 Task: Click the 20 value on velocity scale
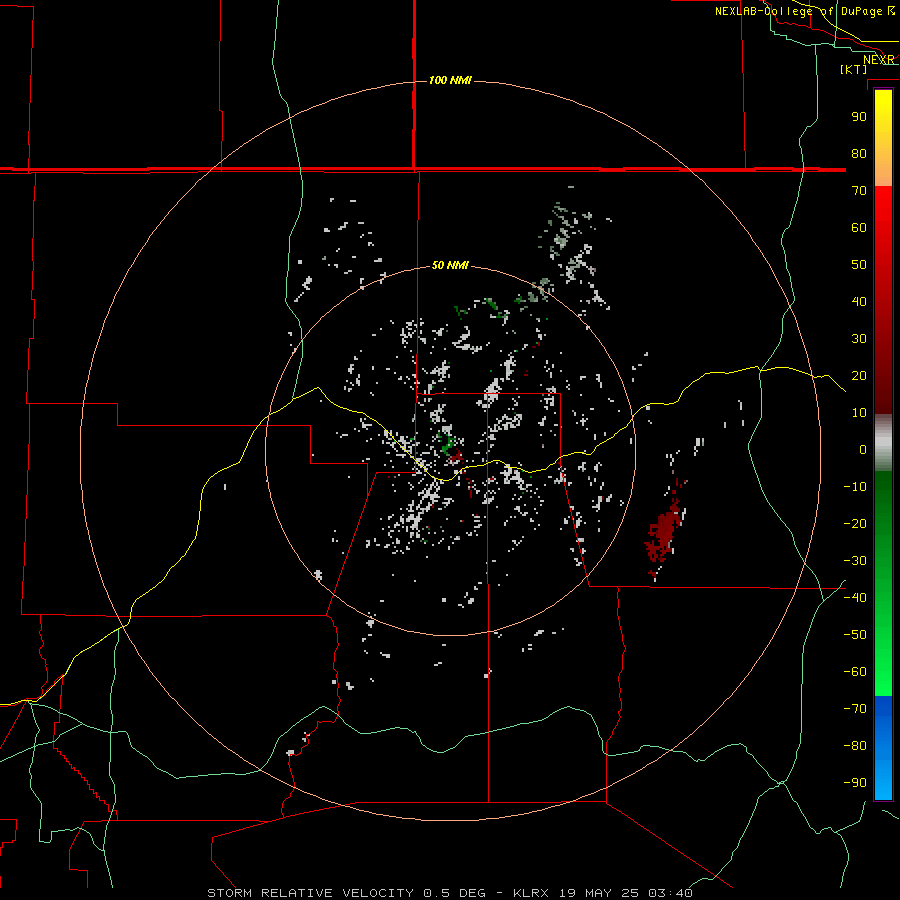(x=859, y=376)
